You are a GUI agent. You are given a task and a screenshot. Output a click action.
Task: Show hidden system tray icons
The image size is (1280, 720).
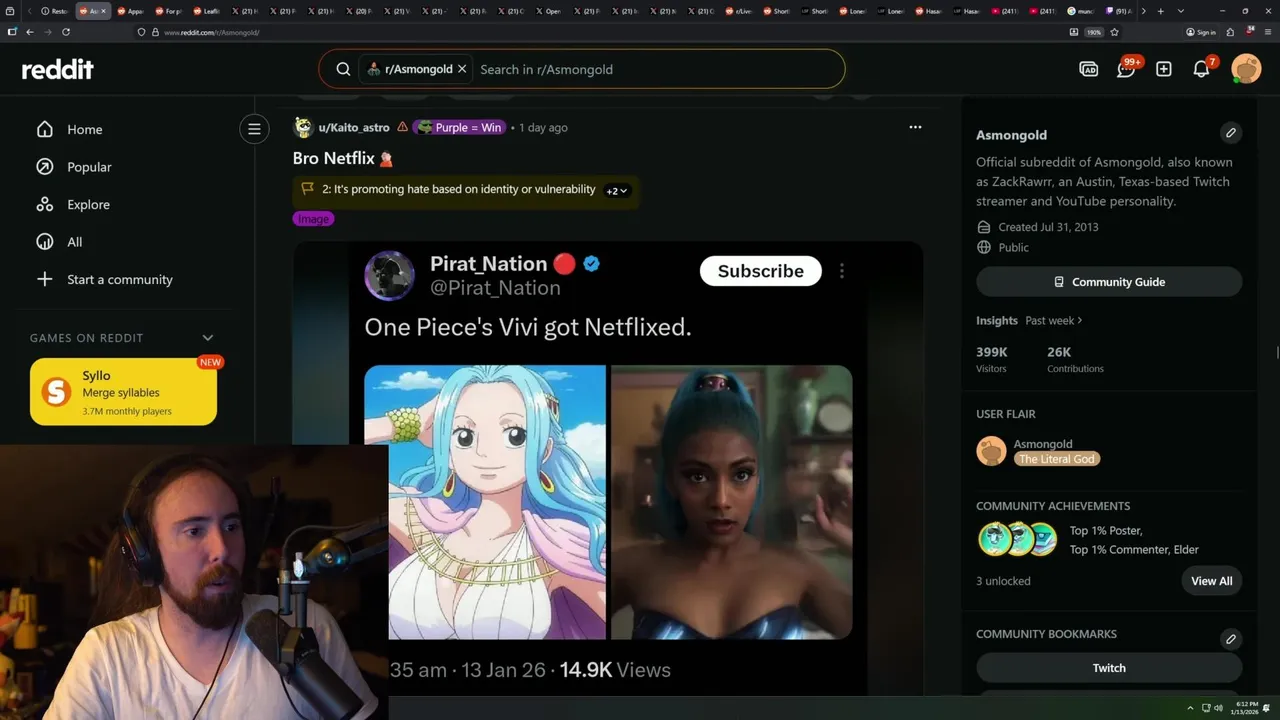pyautogui.click(x=1190, y=708)
